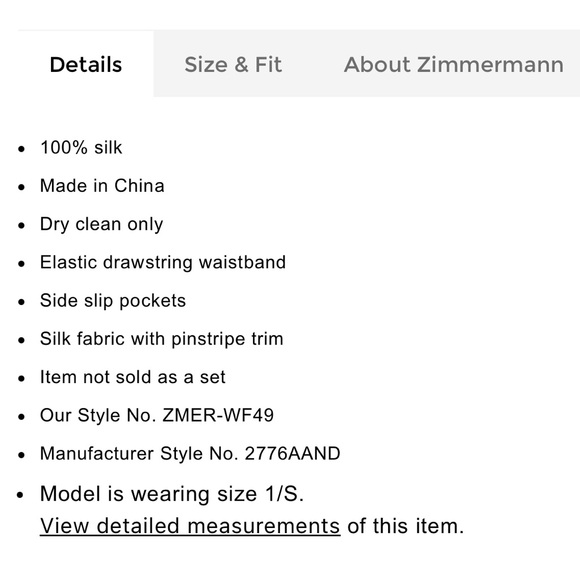Click the manufacturer code 2776AAND

tap(292, 453)
